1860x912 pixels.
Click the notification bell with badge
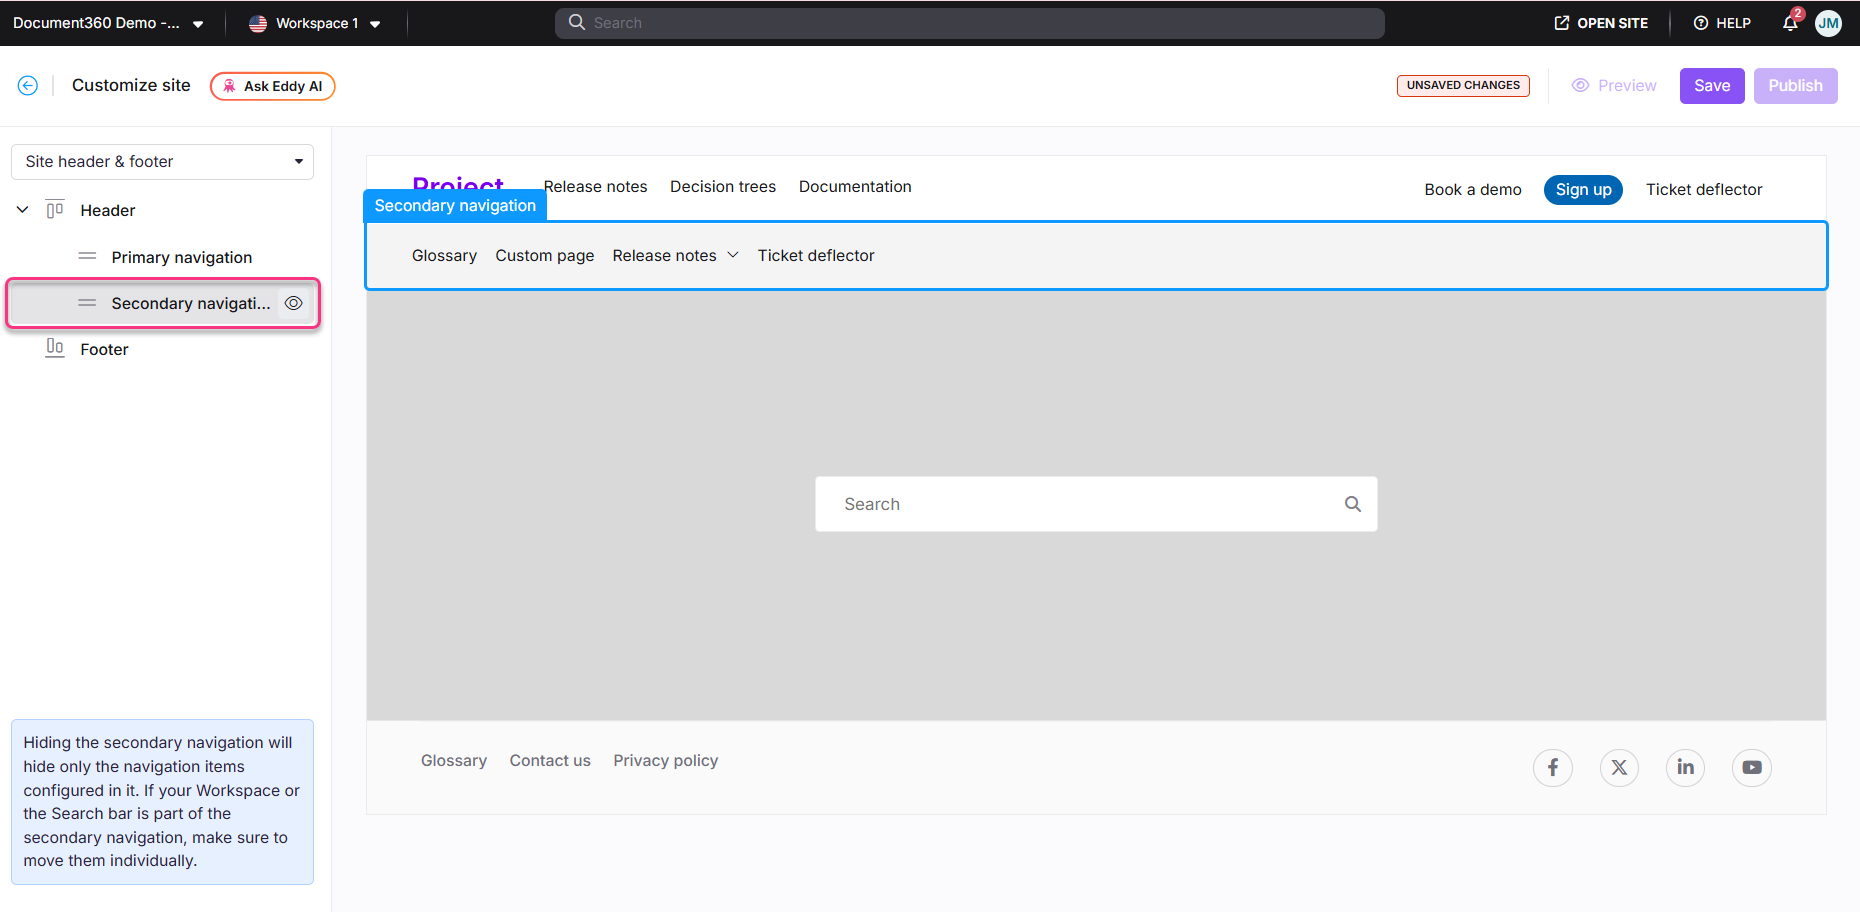(x=1789, y=23)
